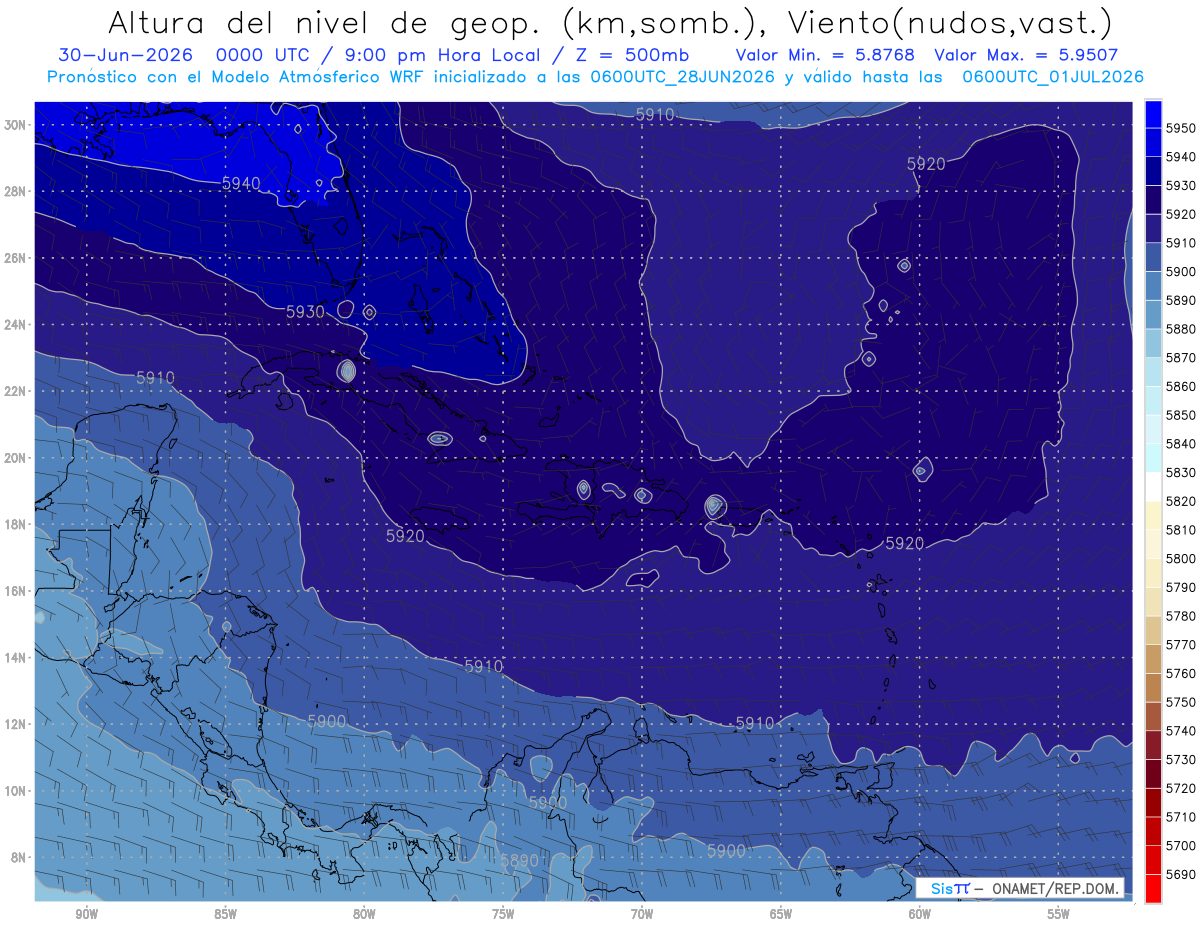The width and height of the screenshot is (1200, 927).
Task: Click the legend value '5800'
Action: 1181,559
